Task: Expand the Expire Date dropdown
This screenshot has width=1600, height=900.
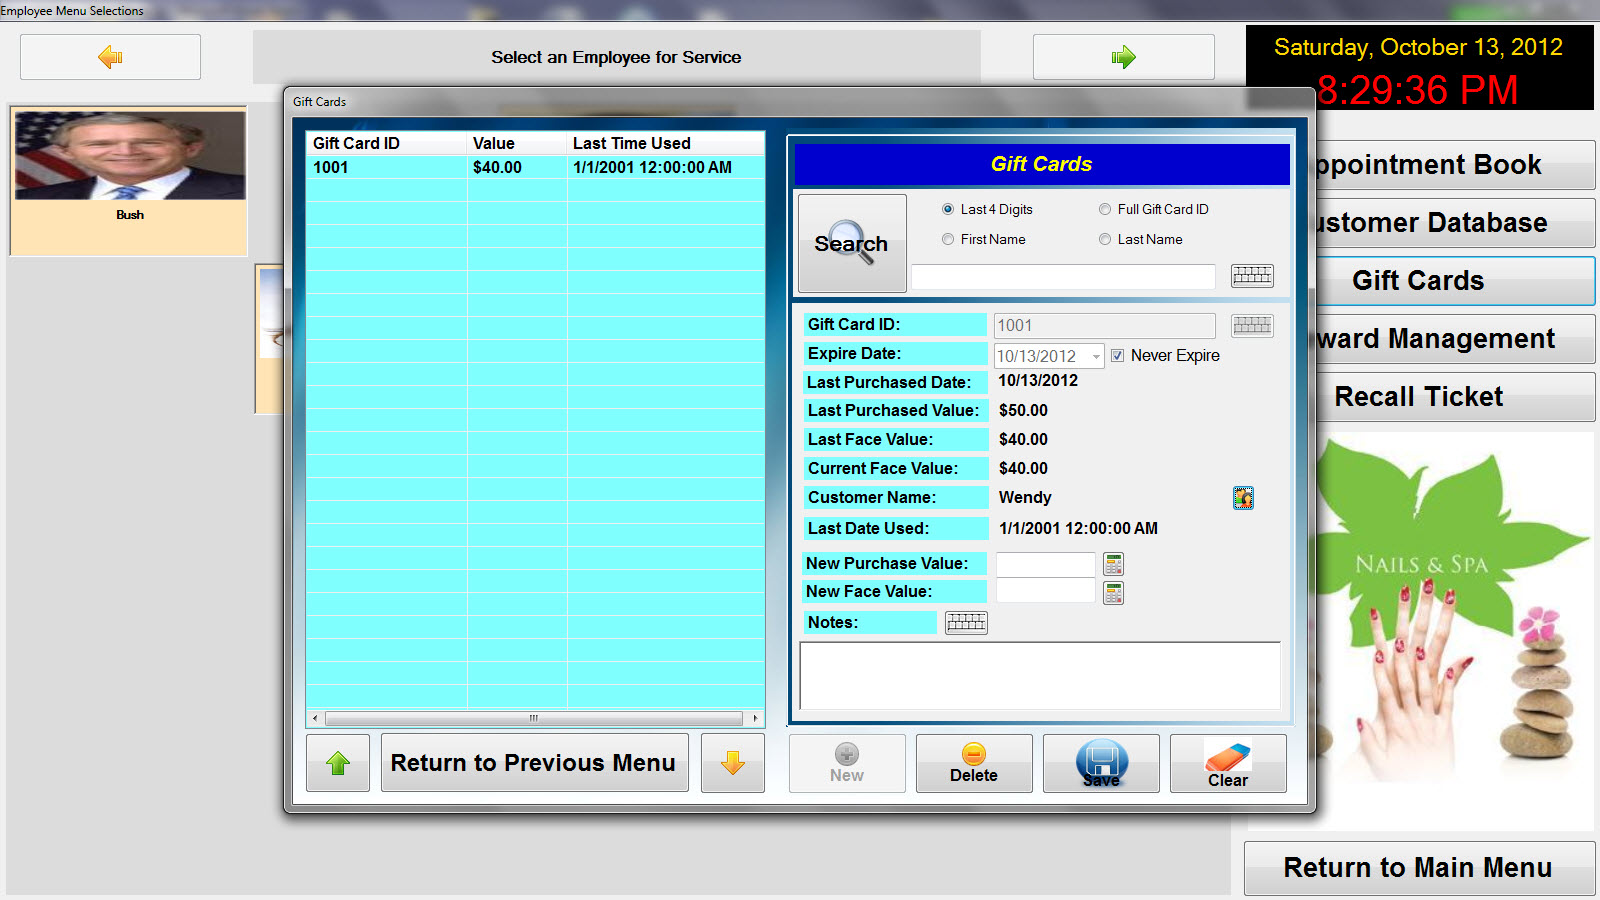Action: coord(1096,356)
